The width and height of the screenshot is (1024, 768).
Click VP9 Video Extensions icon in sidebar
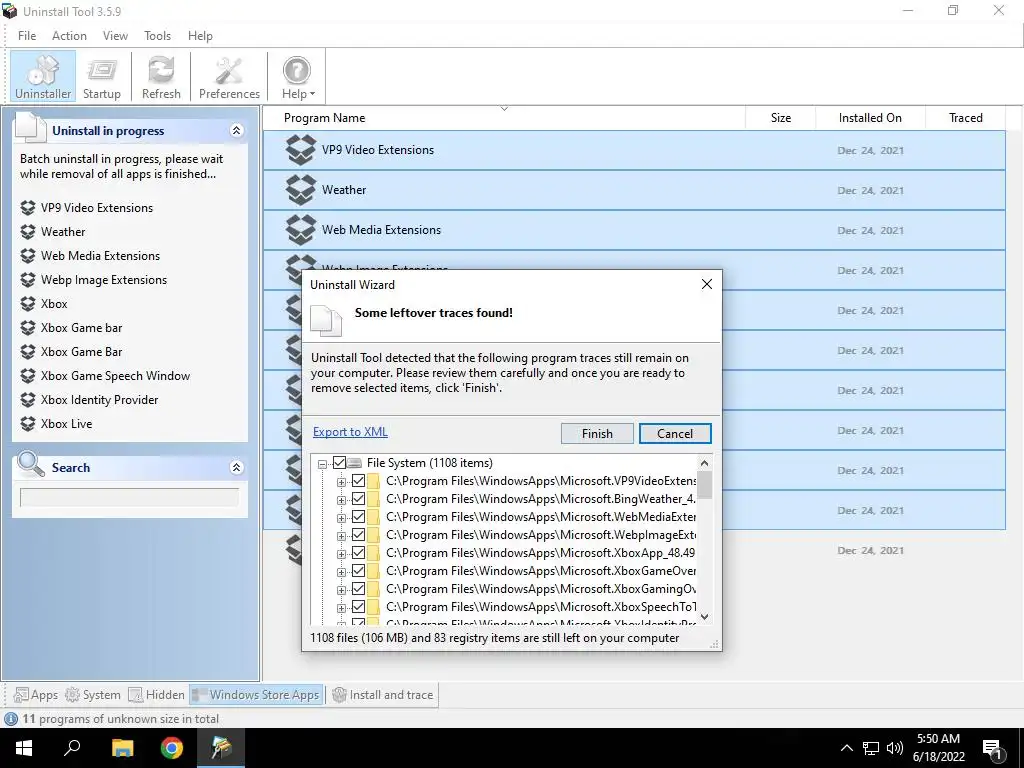click(x=27, y=208)
